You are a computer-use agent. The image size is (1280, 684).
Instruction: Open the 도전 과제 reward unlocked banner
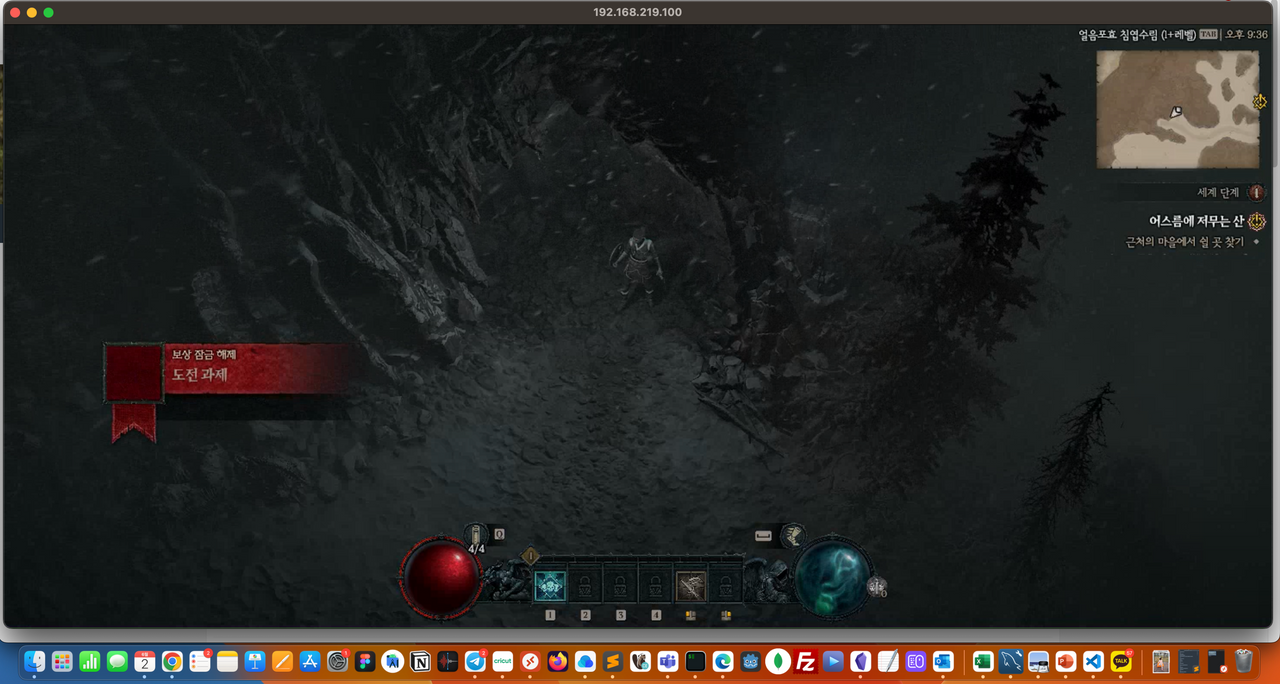230,370
